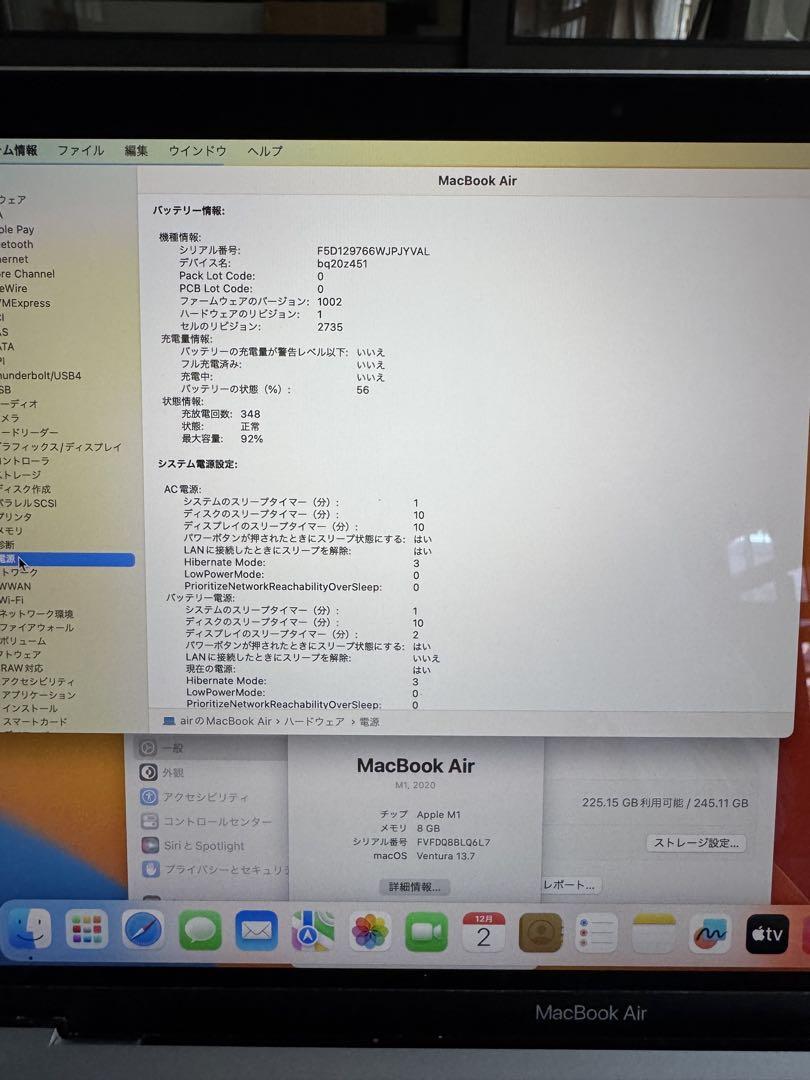Click the 状態 value 正常

pos(250,426)
